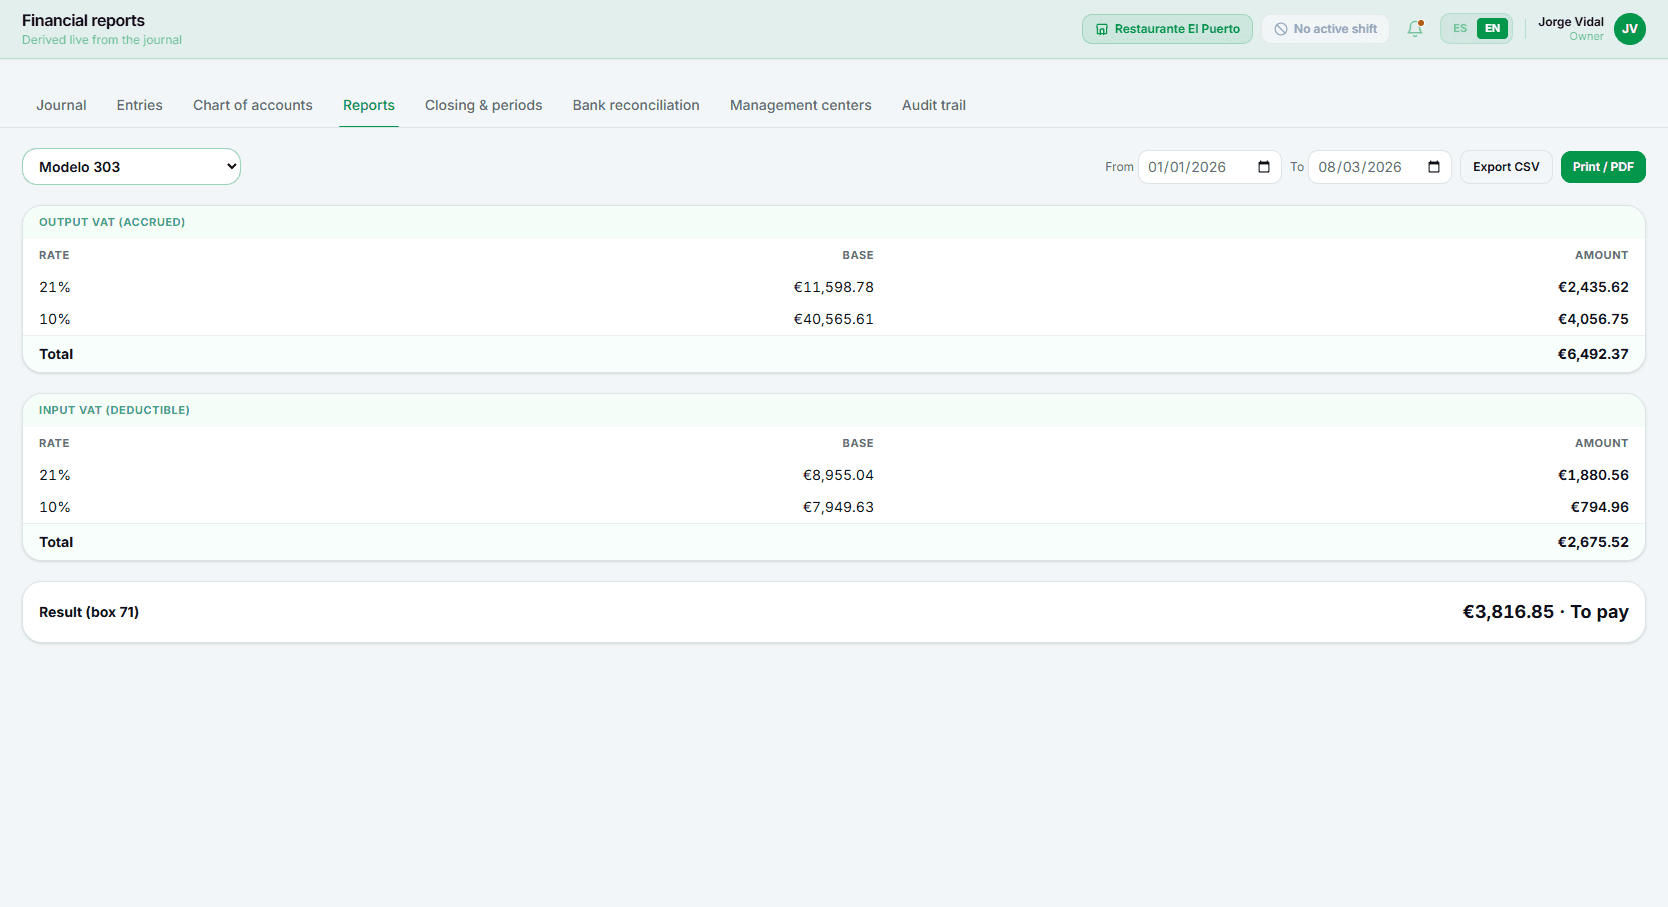Viewport: 1668px width, 907px height.
Task: Select input VAT base €8,955.04
Action: 838,475
